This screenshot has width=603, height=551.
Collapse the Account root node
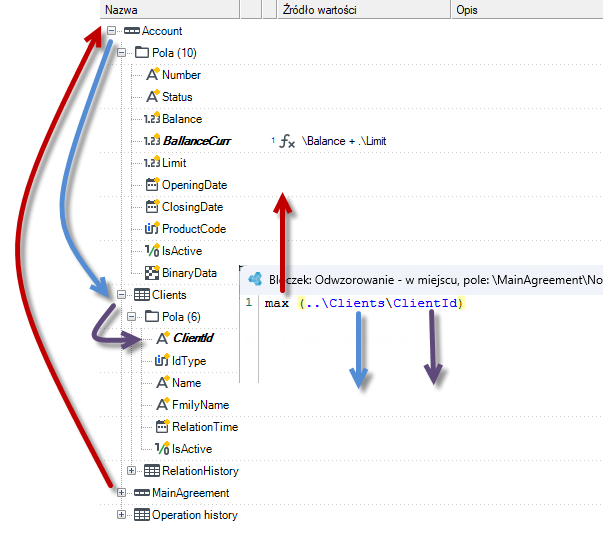111,30
